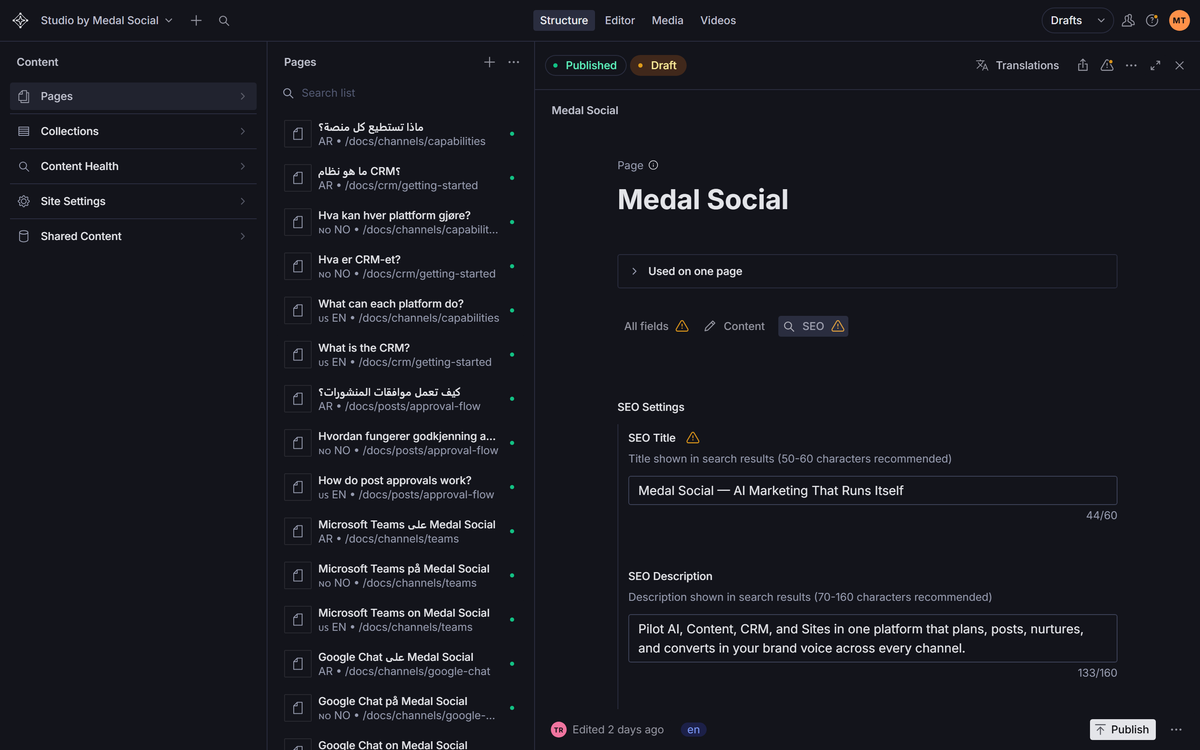The image size is (1200, 750).
Task: Open the Drafts perspective dropdown
Action: pyautogui.click(x=1078, y=20)
